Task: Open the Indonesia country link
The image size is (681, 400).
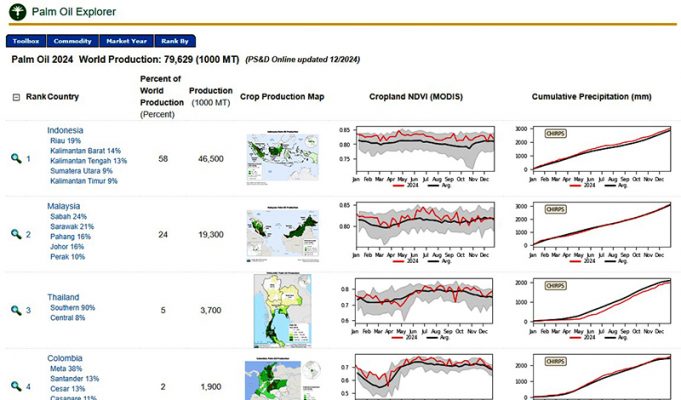Action: click(65, 130)
